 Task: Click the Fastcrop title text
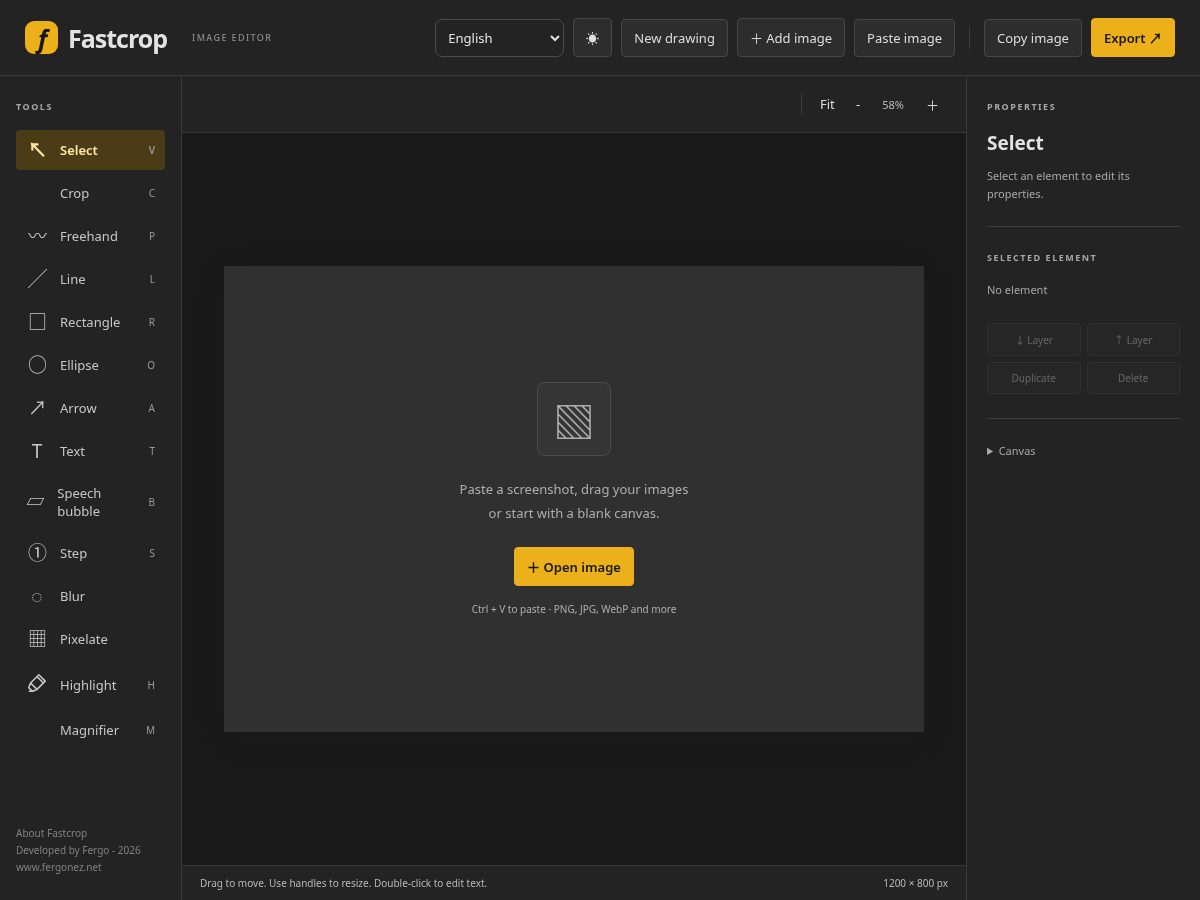(118, 39)
